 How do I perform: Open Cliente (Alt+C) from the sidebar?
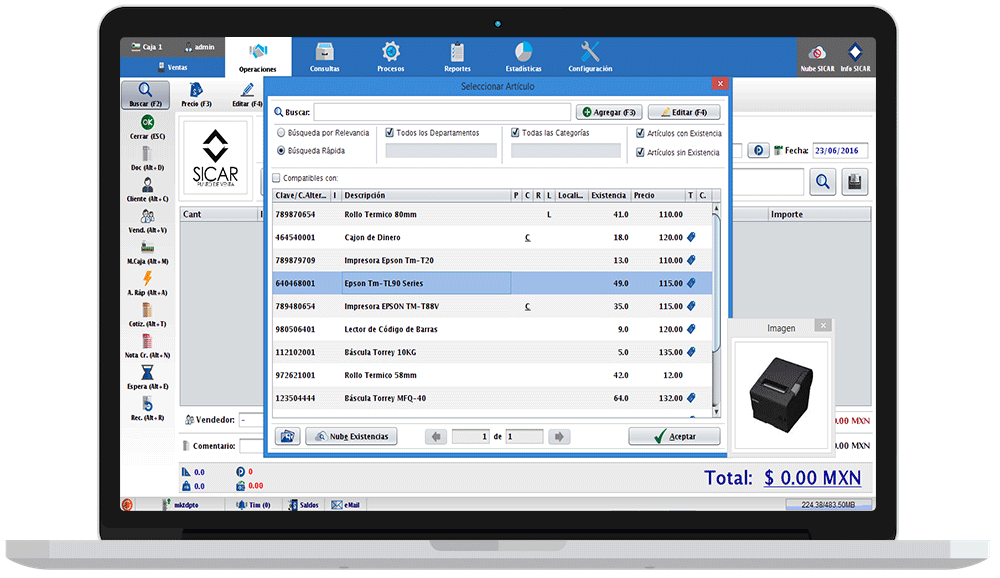coord(147,186)
